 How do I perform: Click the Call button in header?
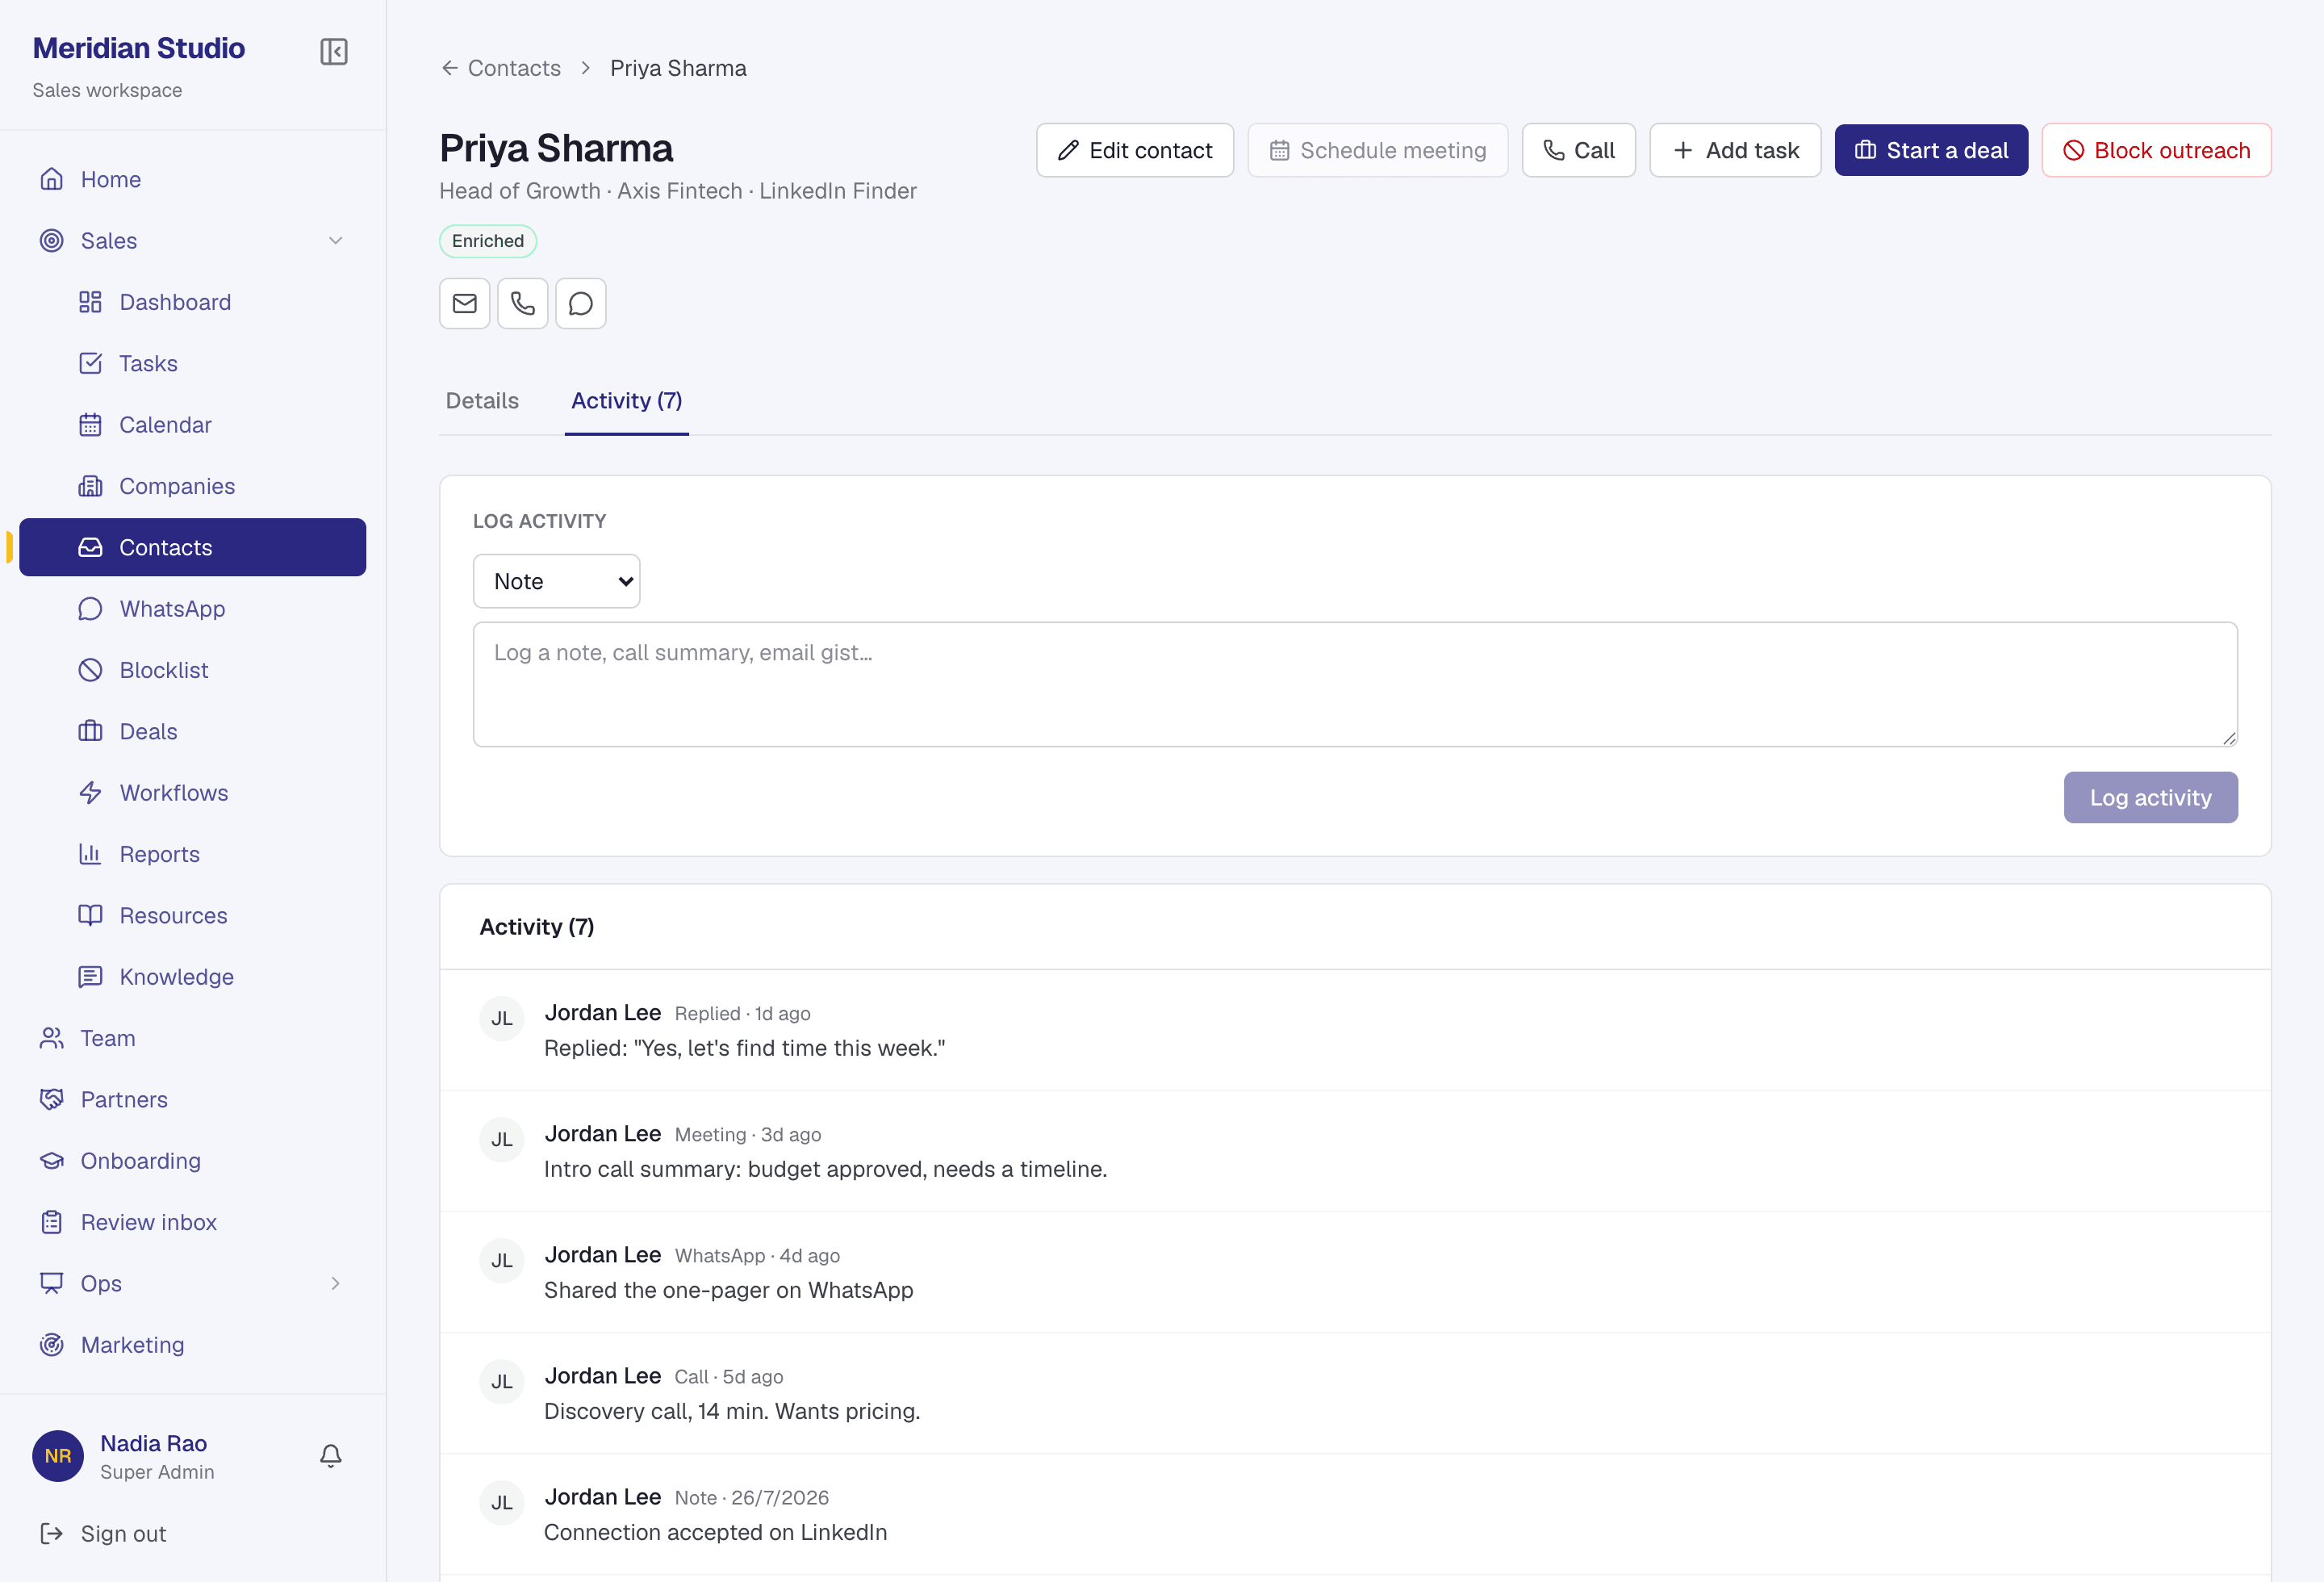pos(1578,150)
